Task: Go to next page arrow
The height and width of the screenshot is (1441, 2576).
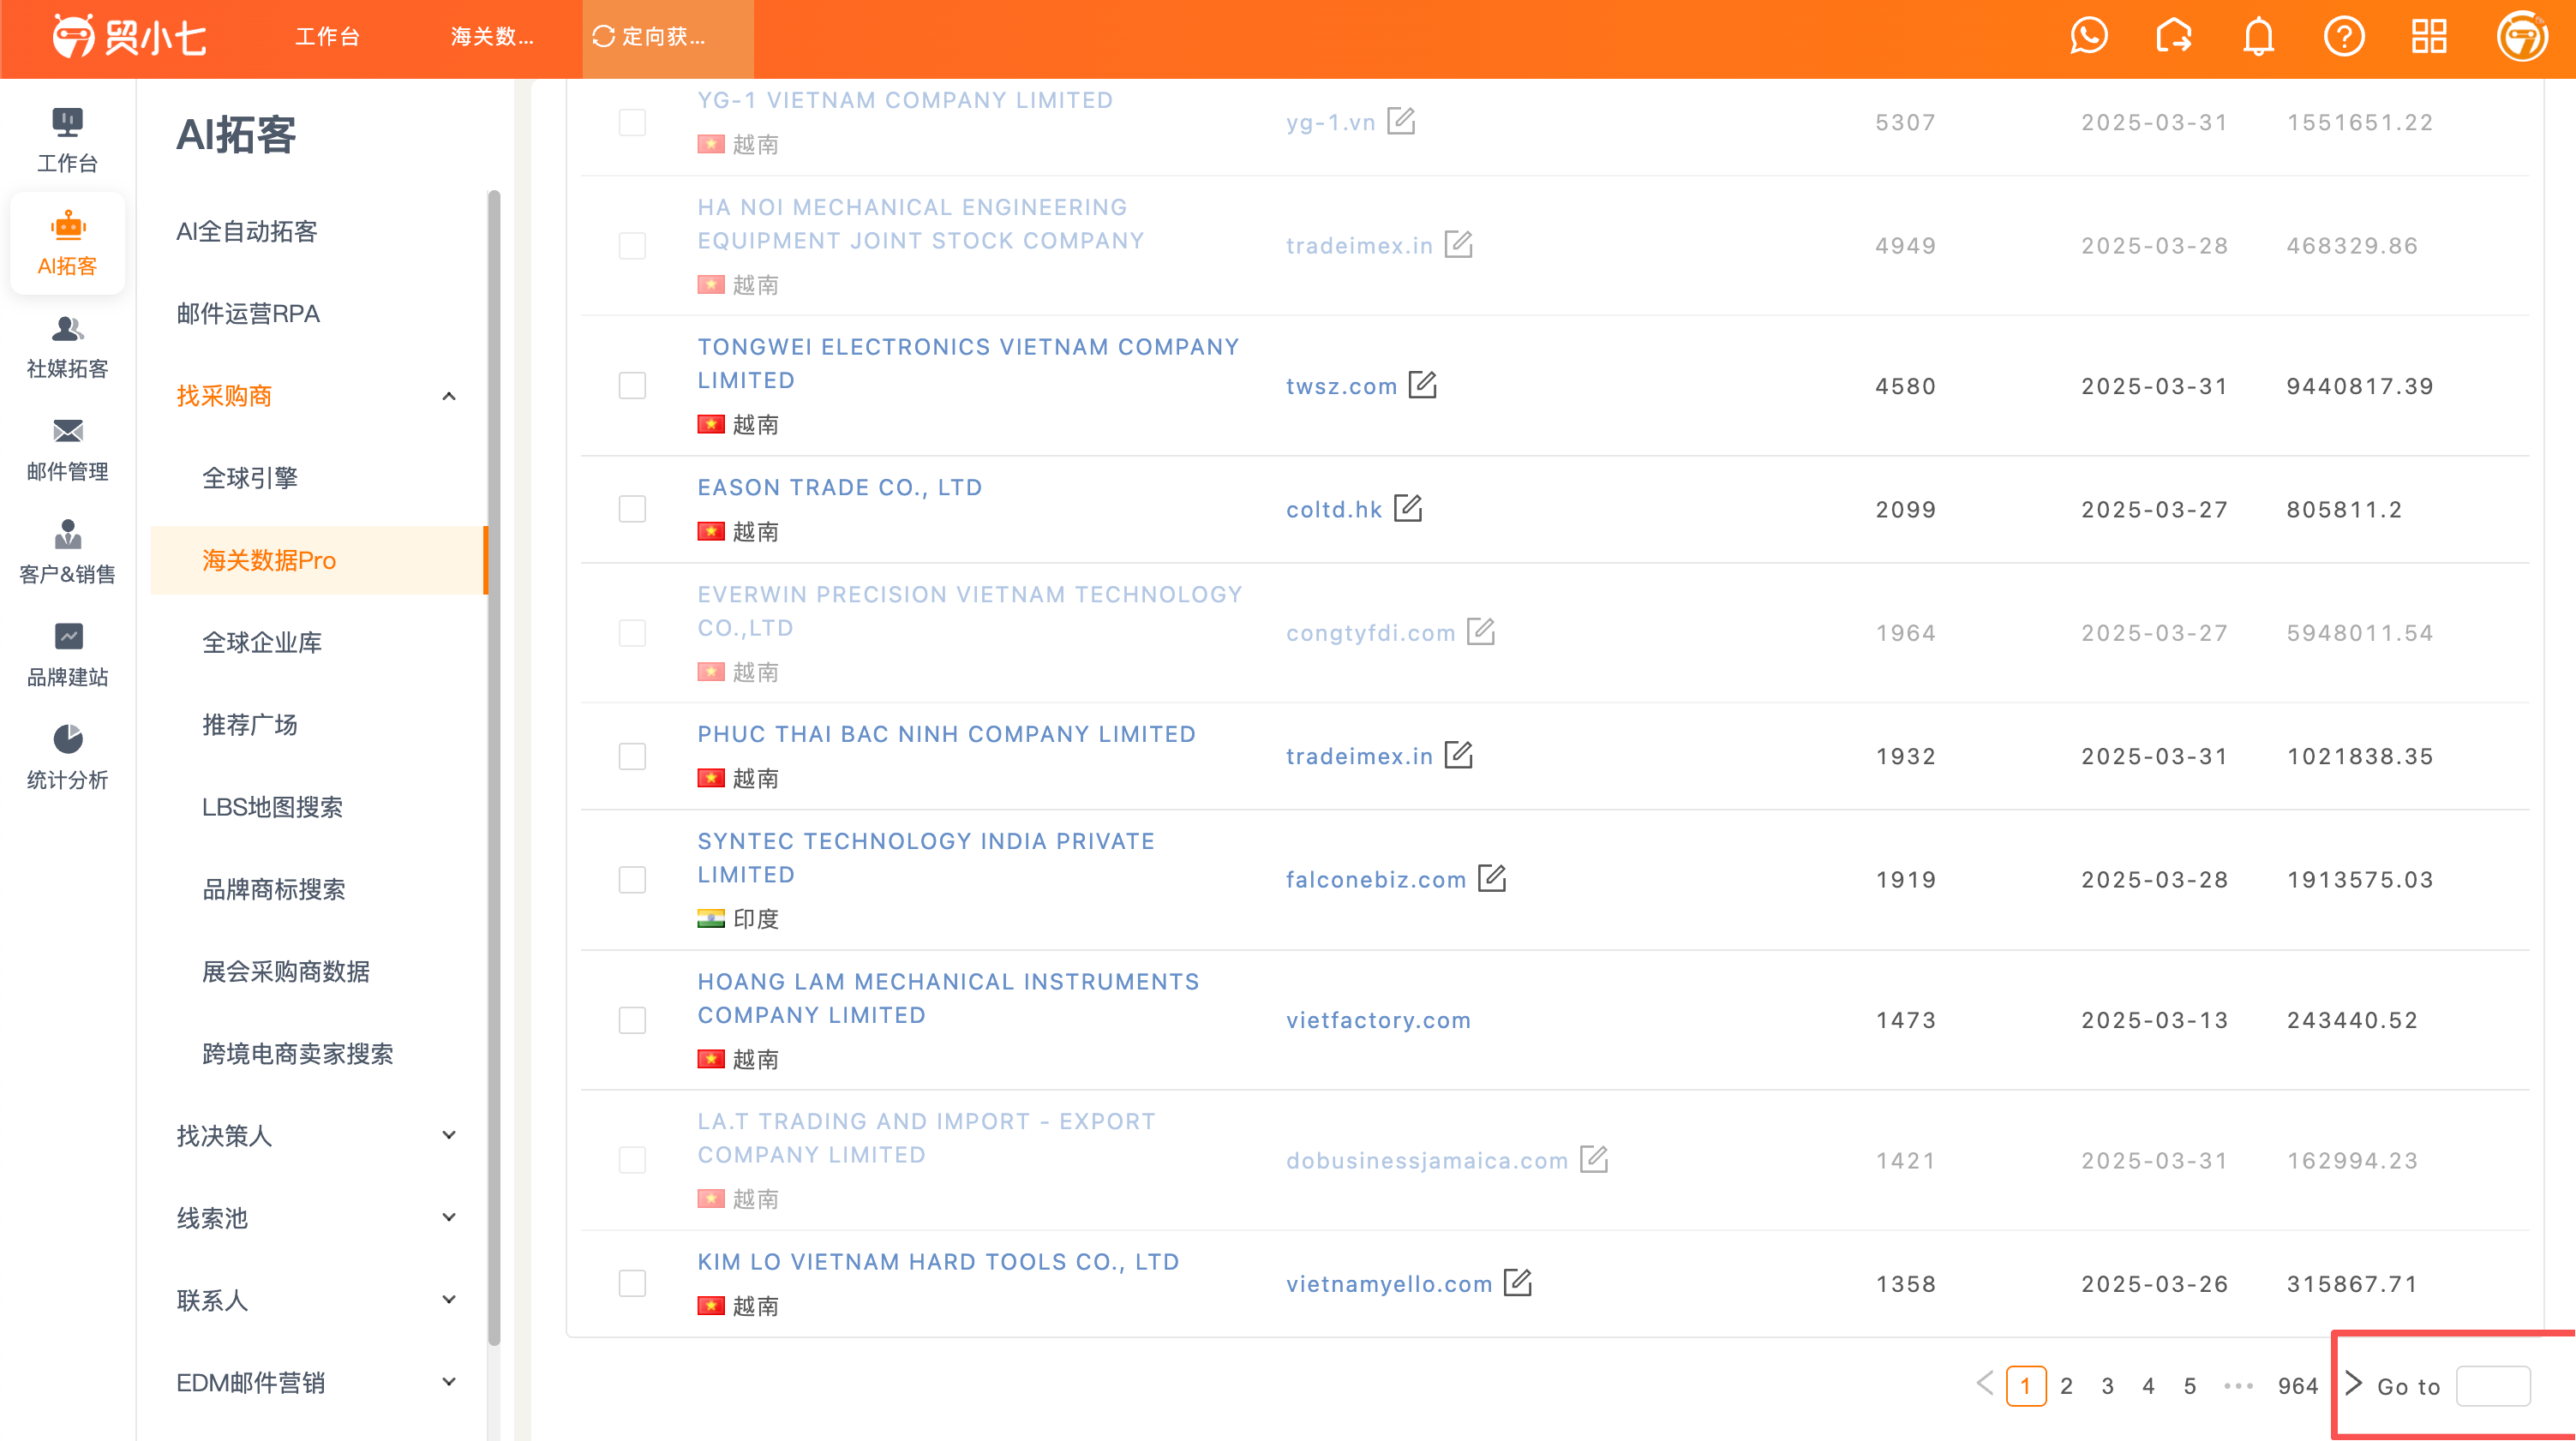Action: coord(2353,1384)
